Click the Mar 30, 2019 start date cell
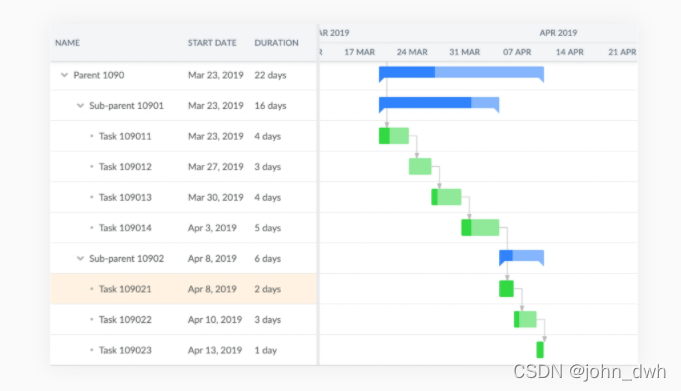Image resolution: width=681 pixels, height=391 pixels. pyautogui.click(x=215, y=198)
